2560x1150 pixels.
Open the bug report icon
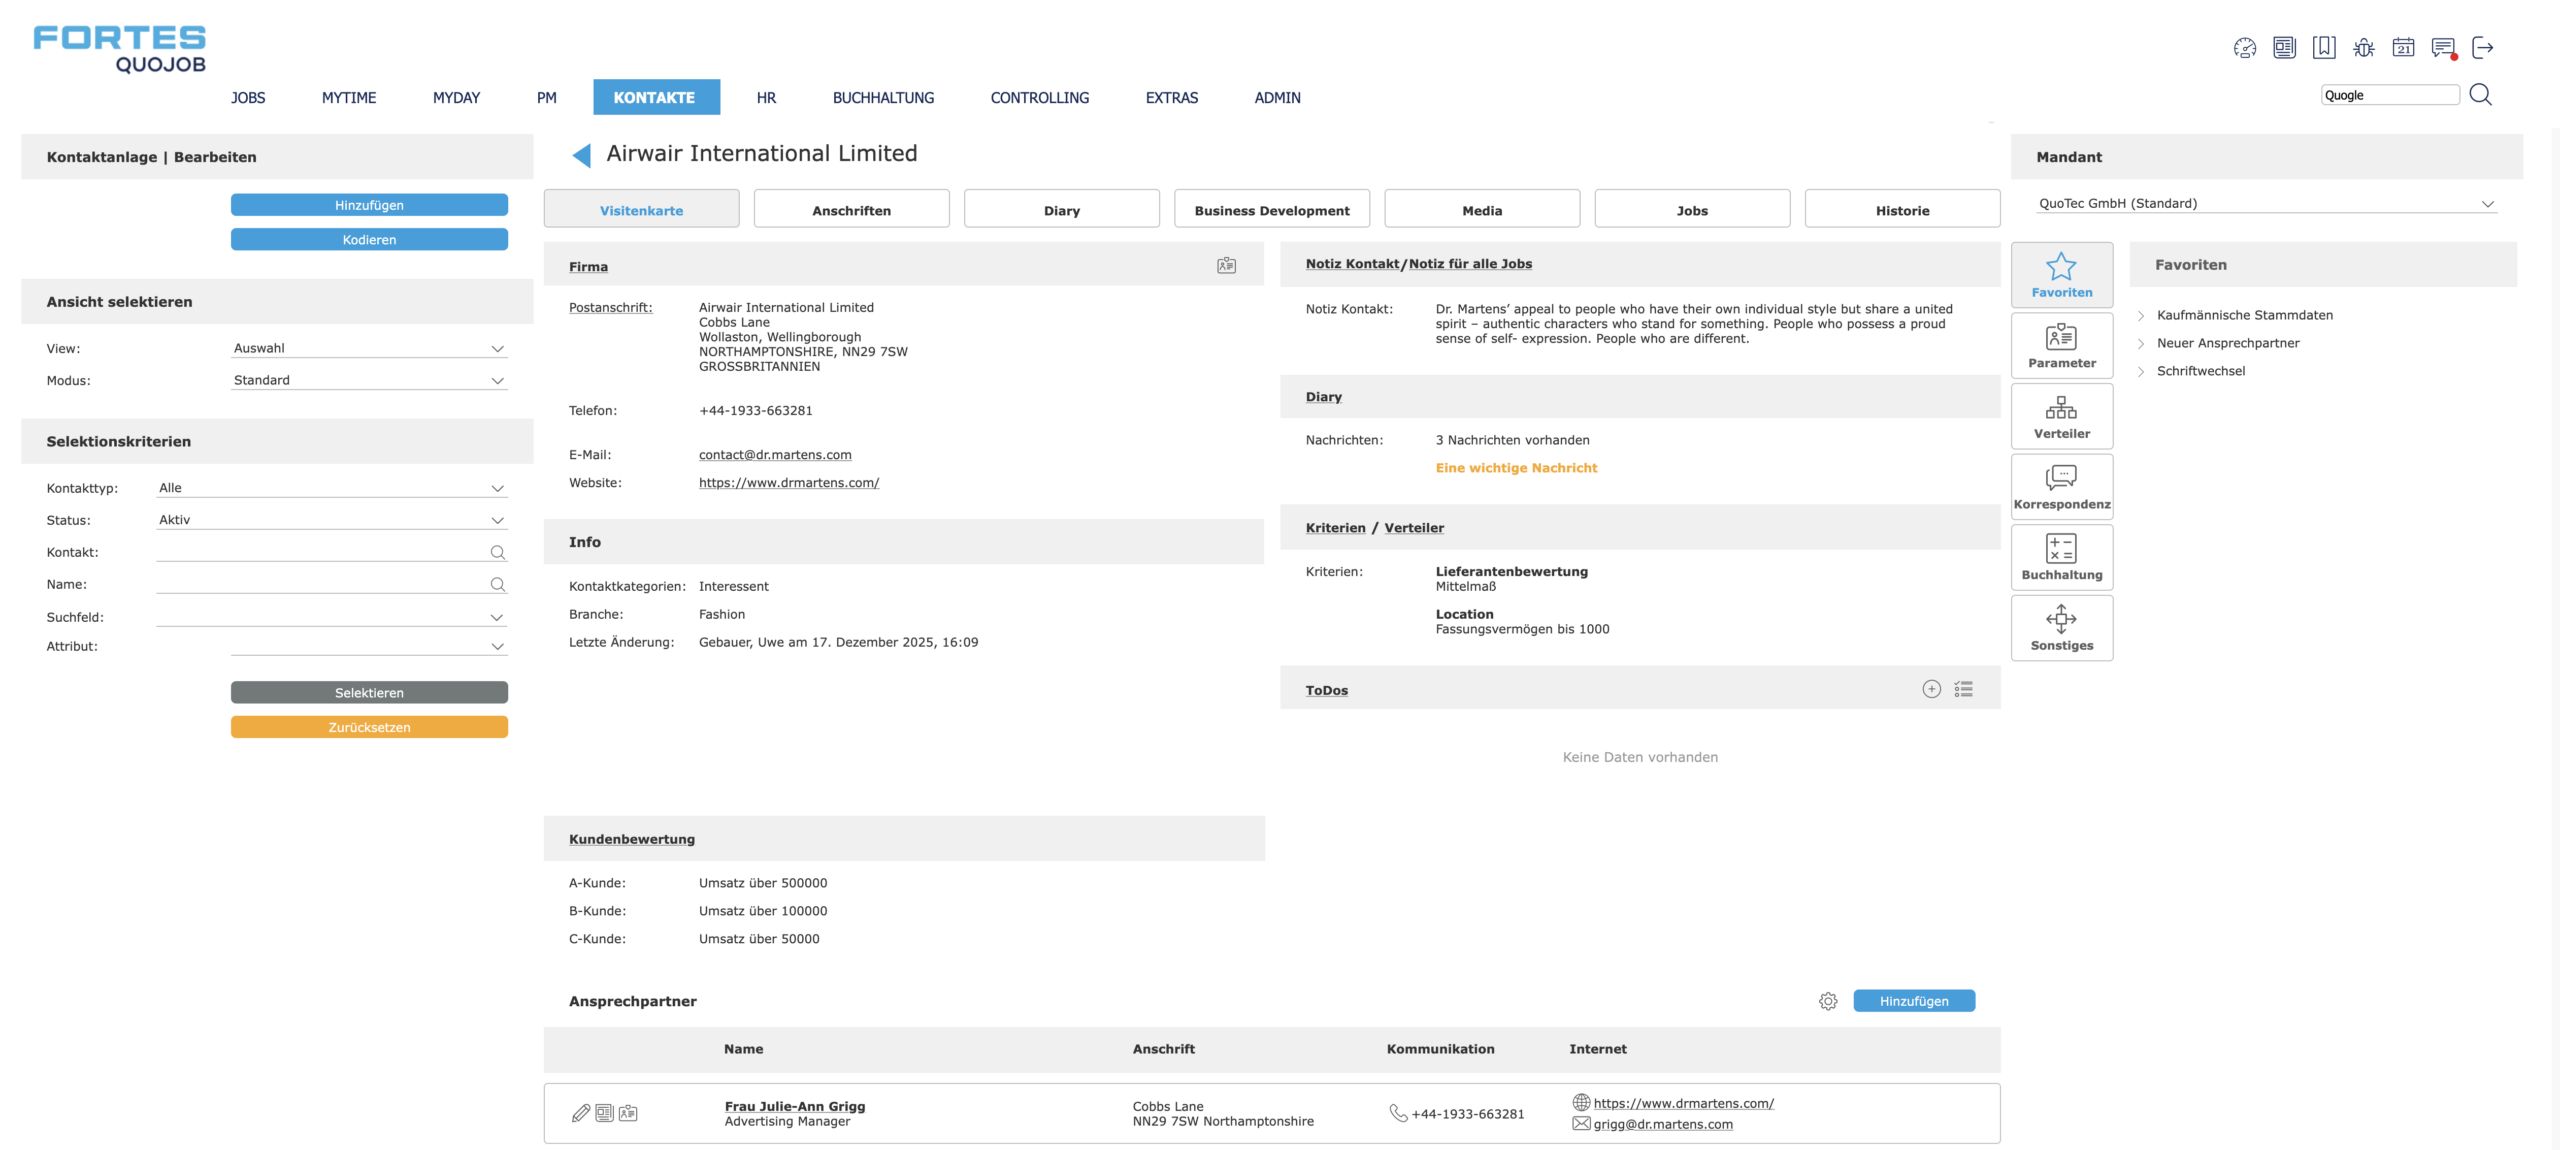click(2364, 47)
